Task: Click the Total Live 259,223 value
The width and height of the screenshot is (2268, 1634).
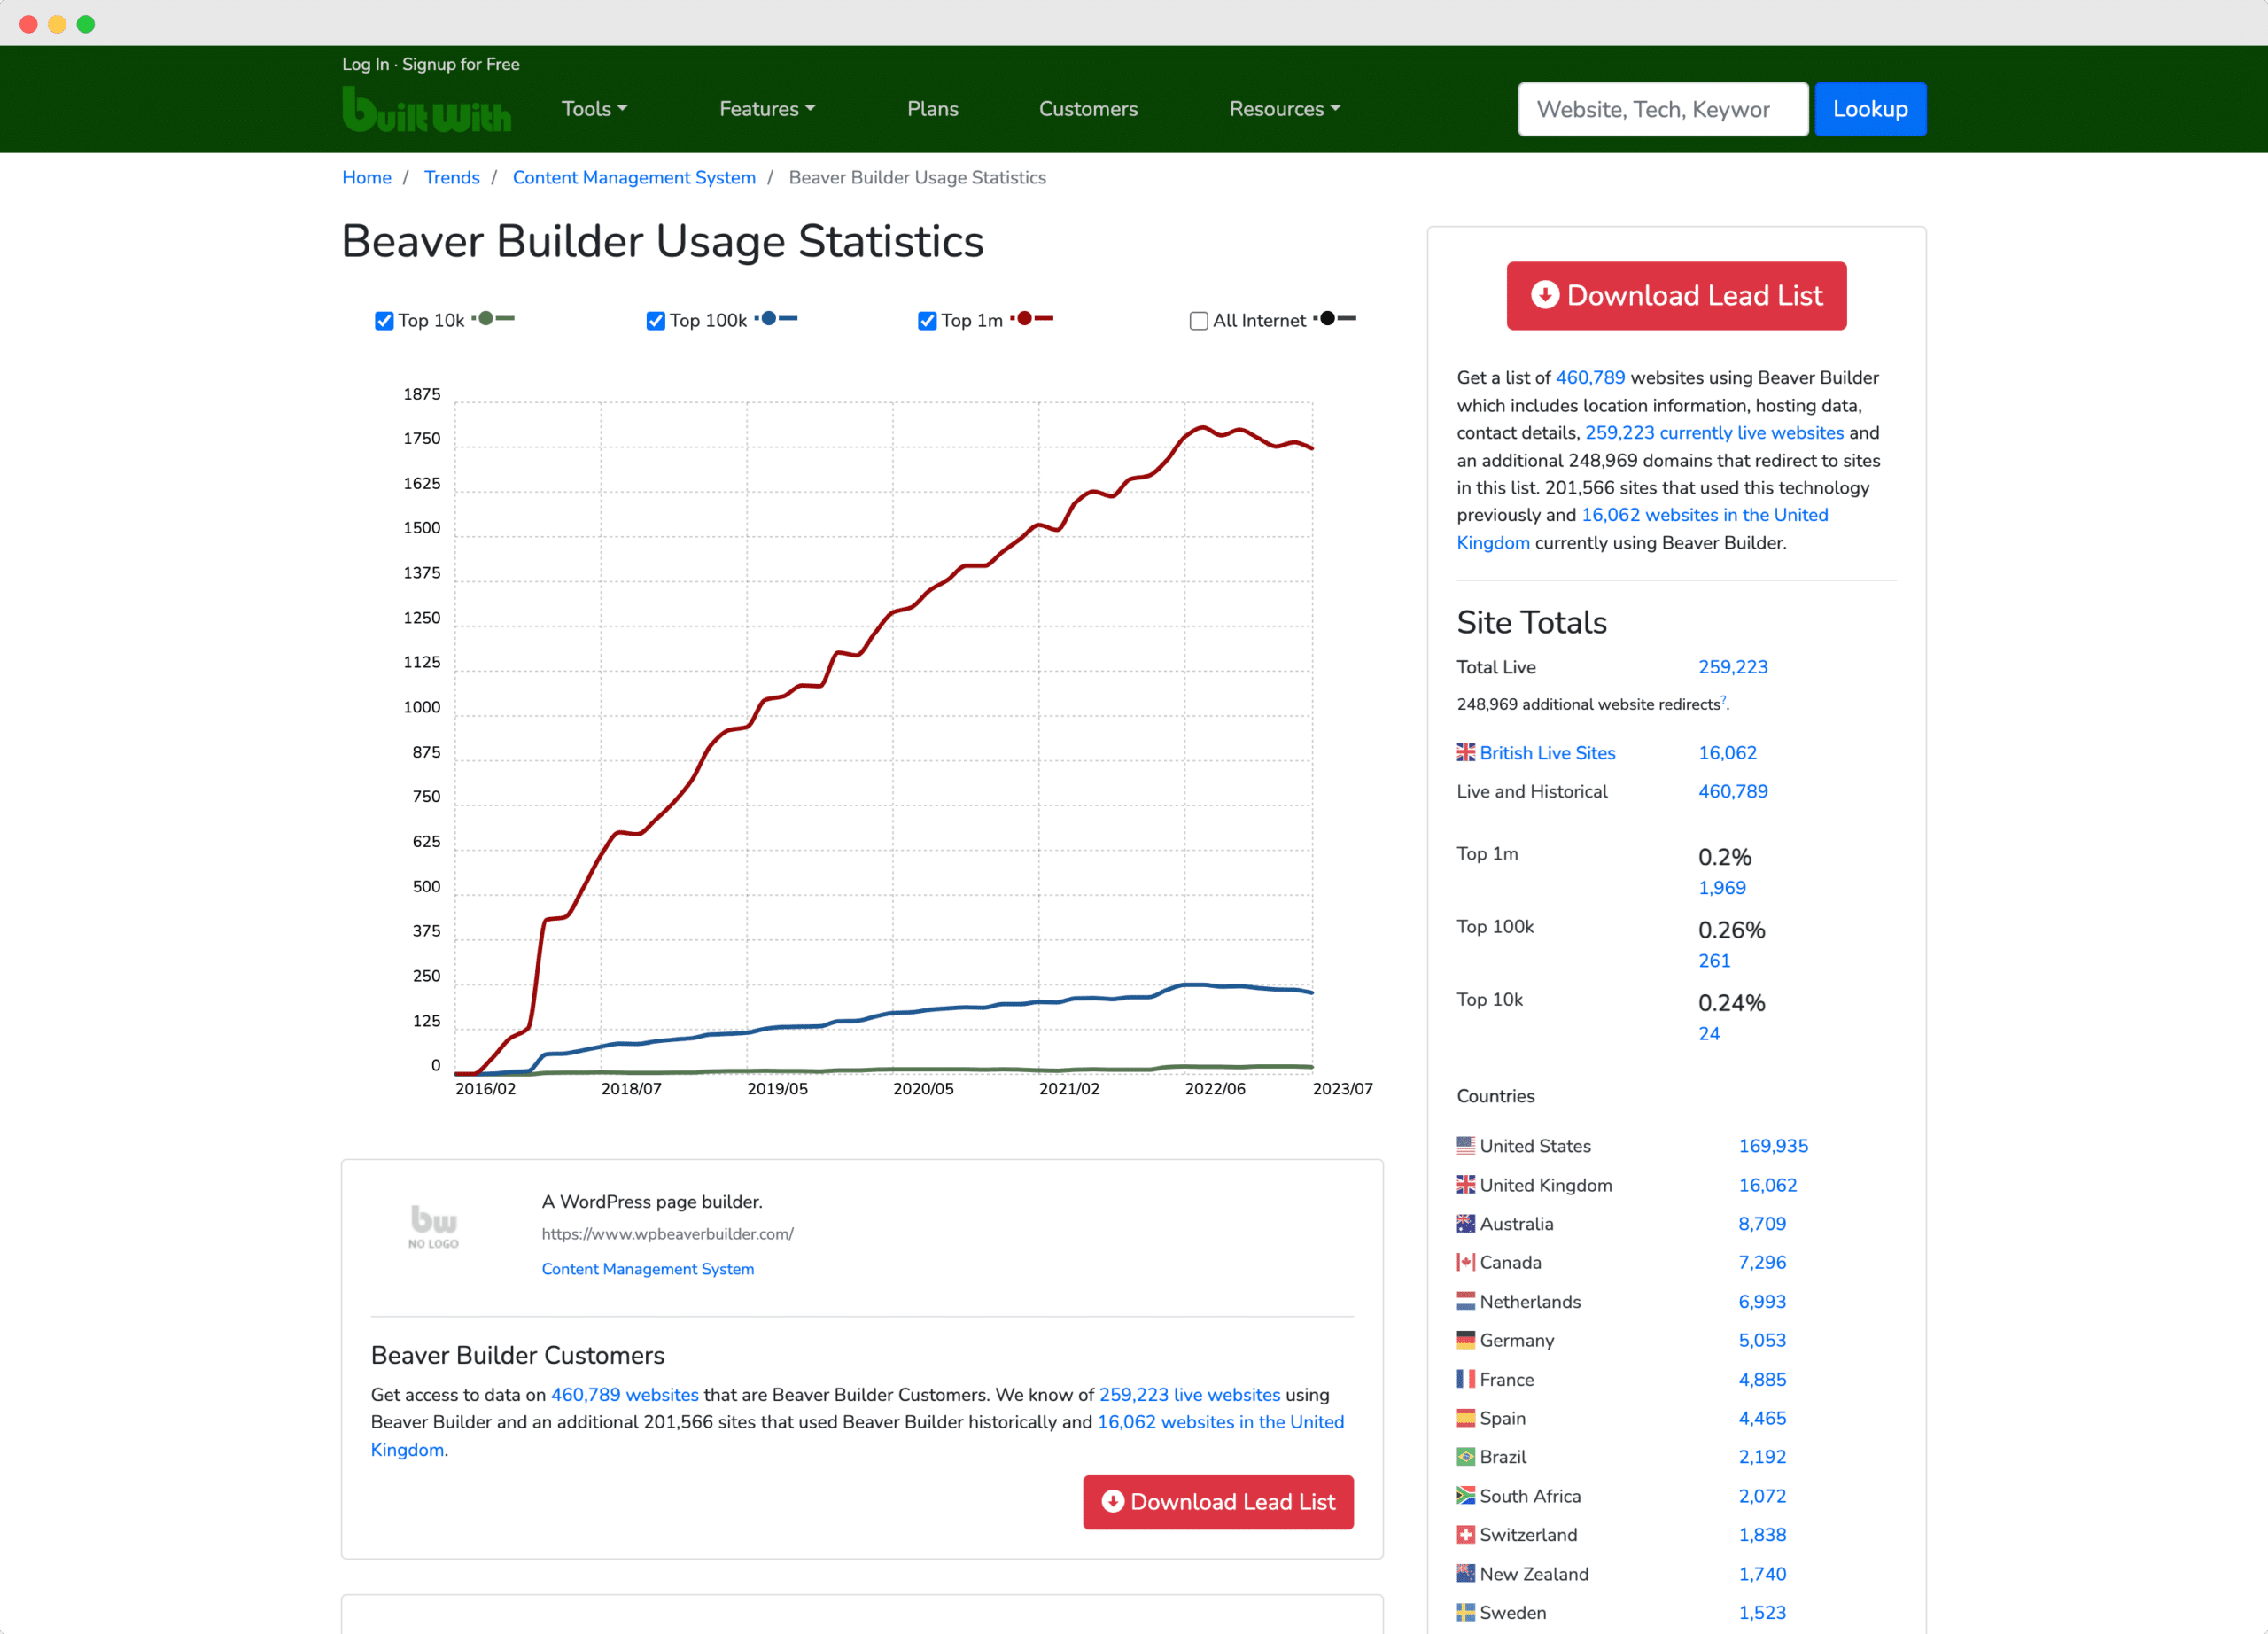Action: [1732, 667]
